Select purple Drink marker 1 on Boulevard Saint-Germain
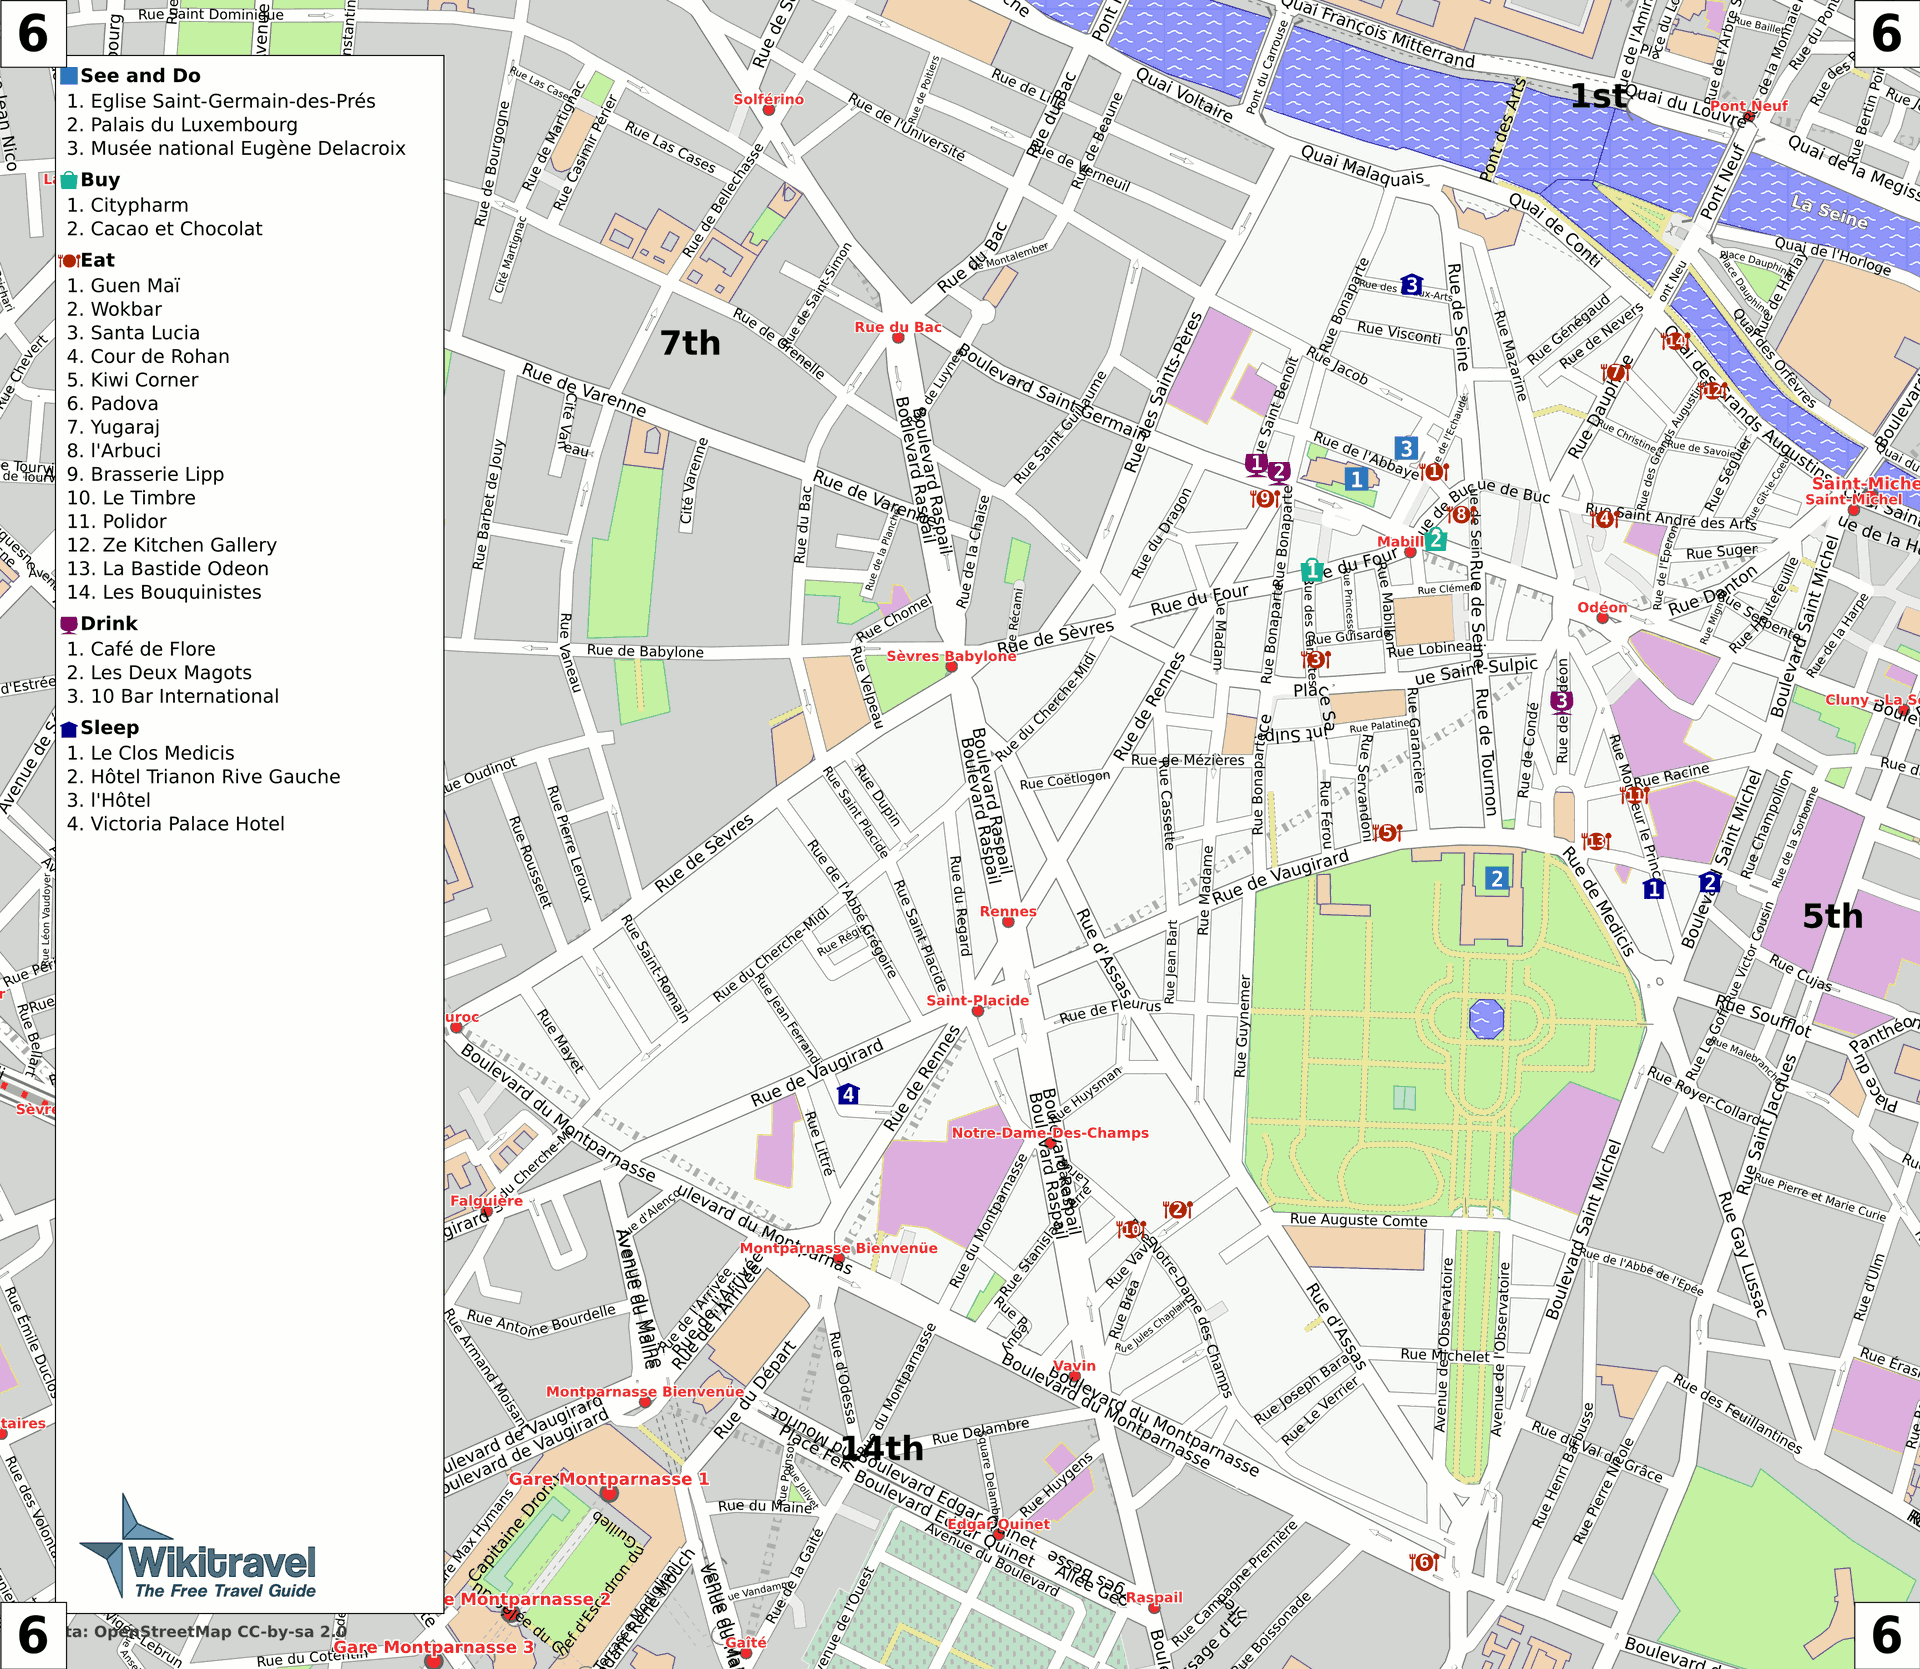The image size is (1920, 1669). pyautogui.click(x=1257, y=463)
